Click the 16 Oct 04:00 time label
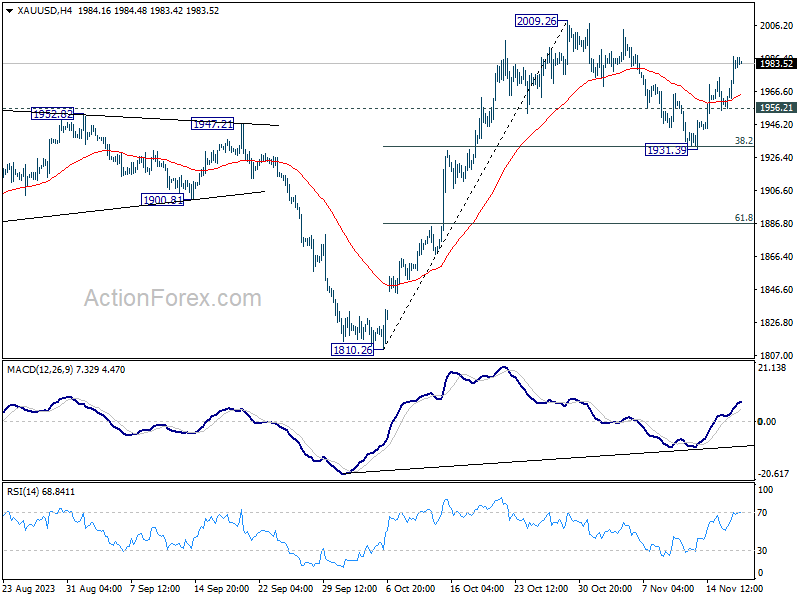The width and height of the screenshot is (800, 600). [x=477, y=588]
